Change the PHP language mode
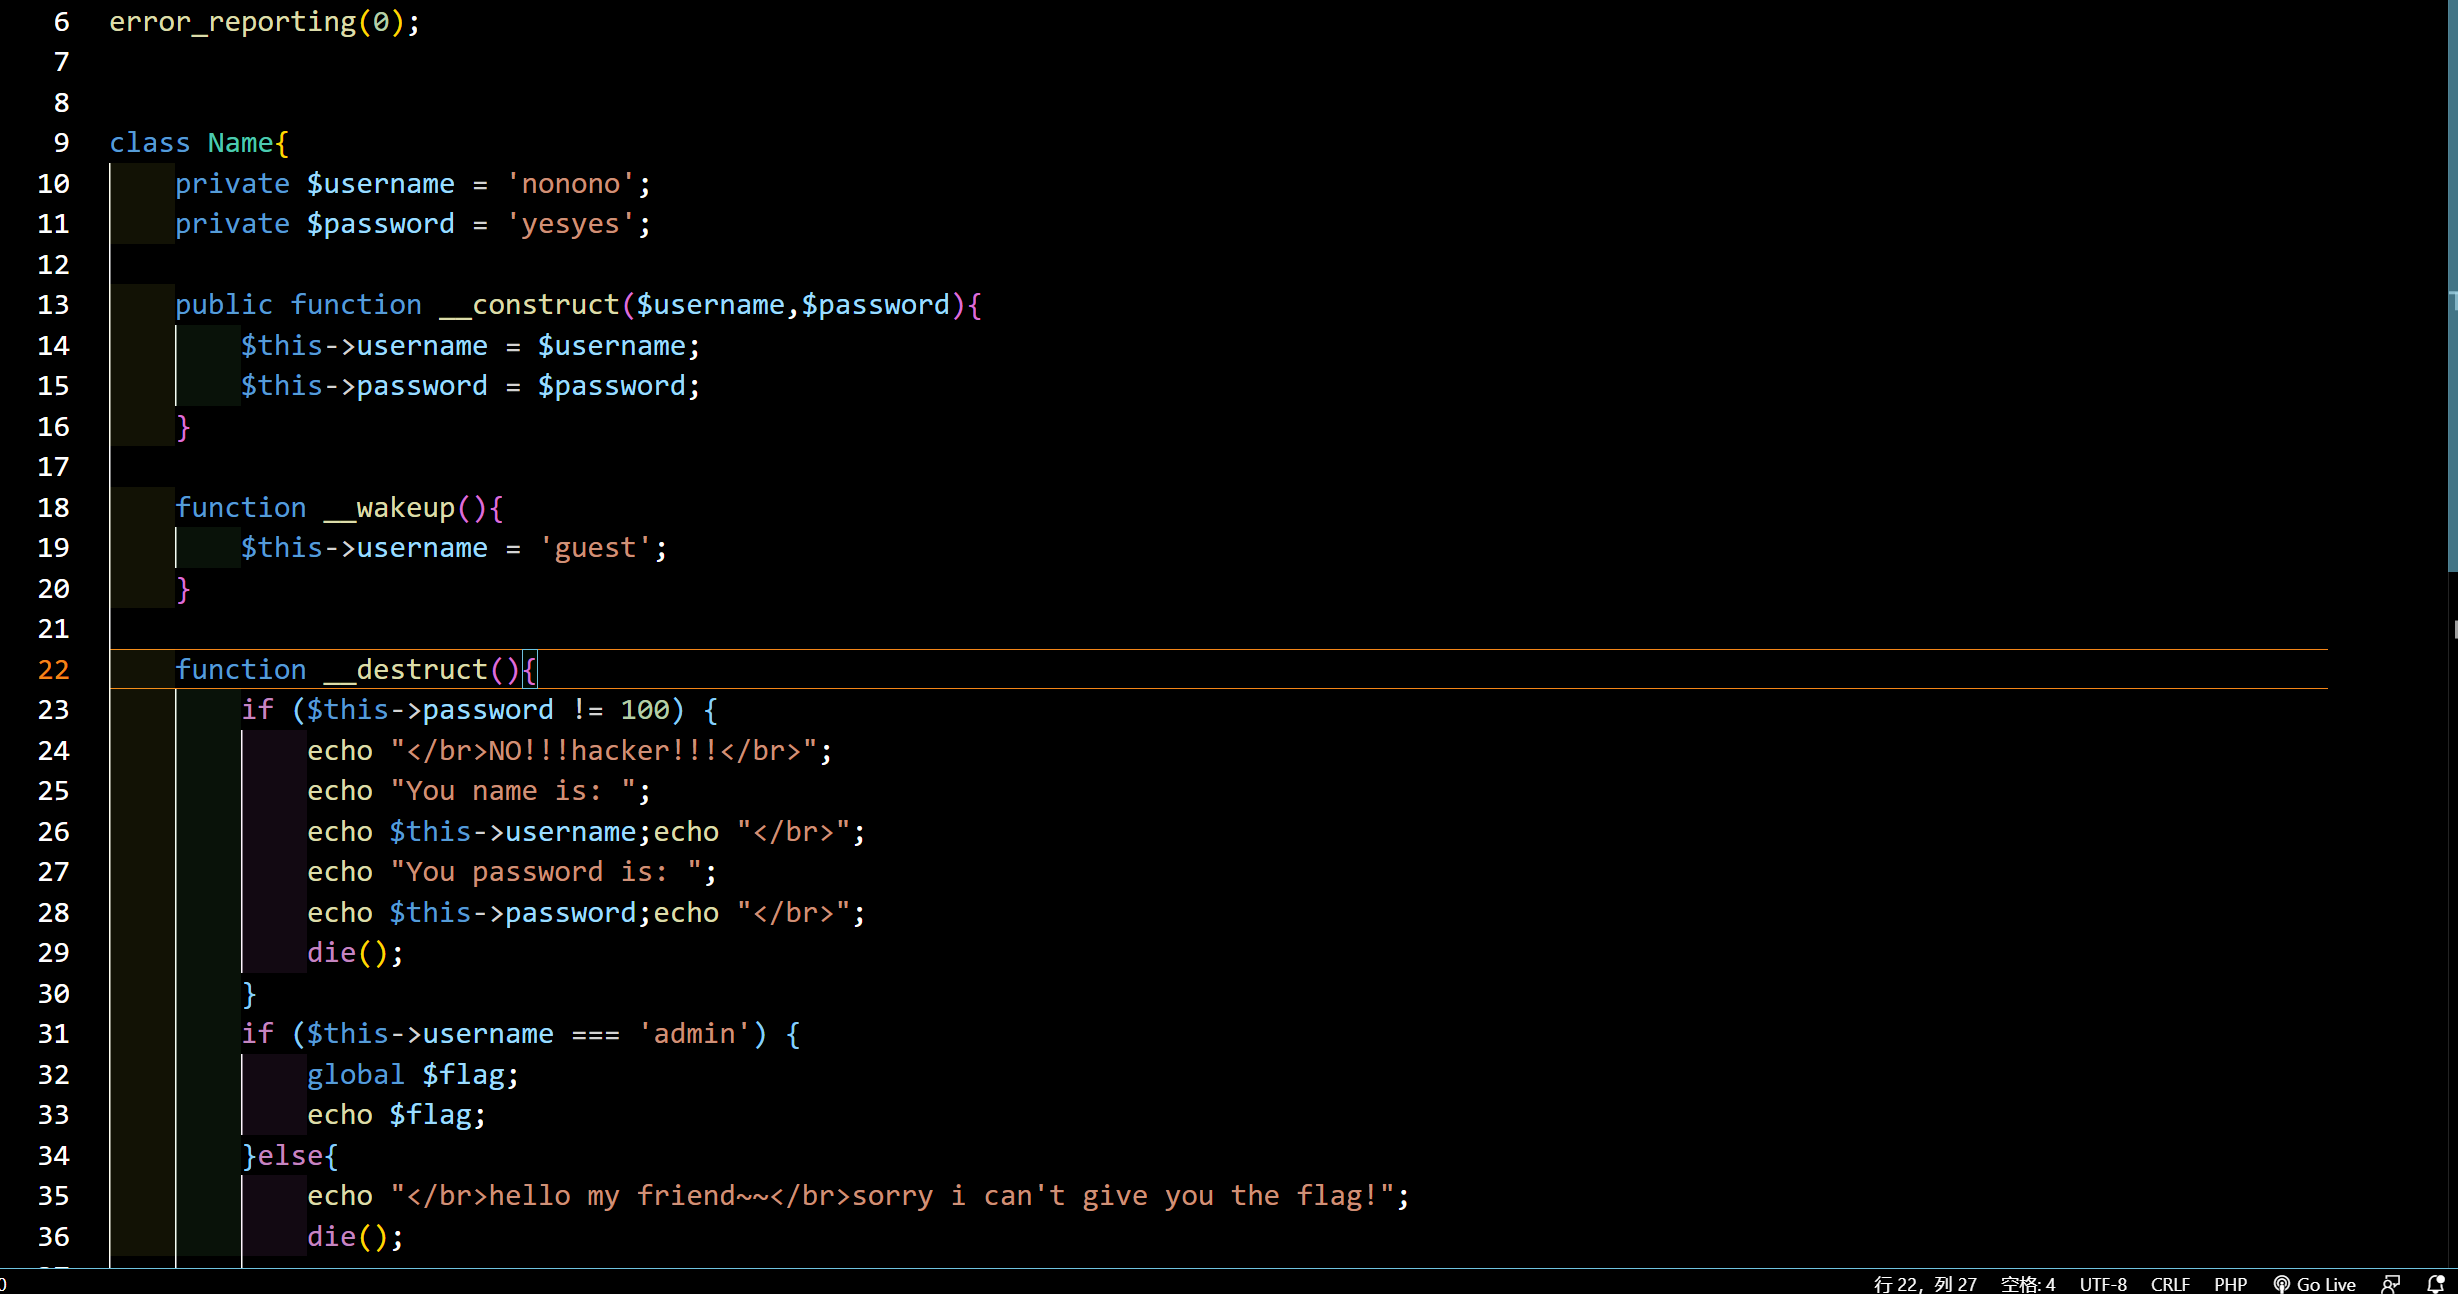 (2230, 1284)
